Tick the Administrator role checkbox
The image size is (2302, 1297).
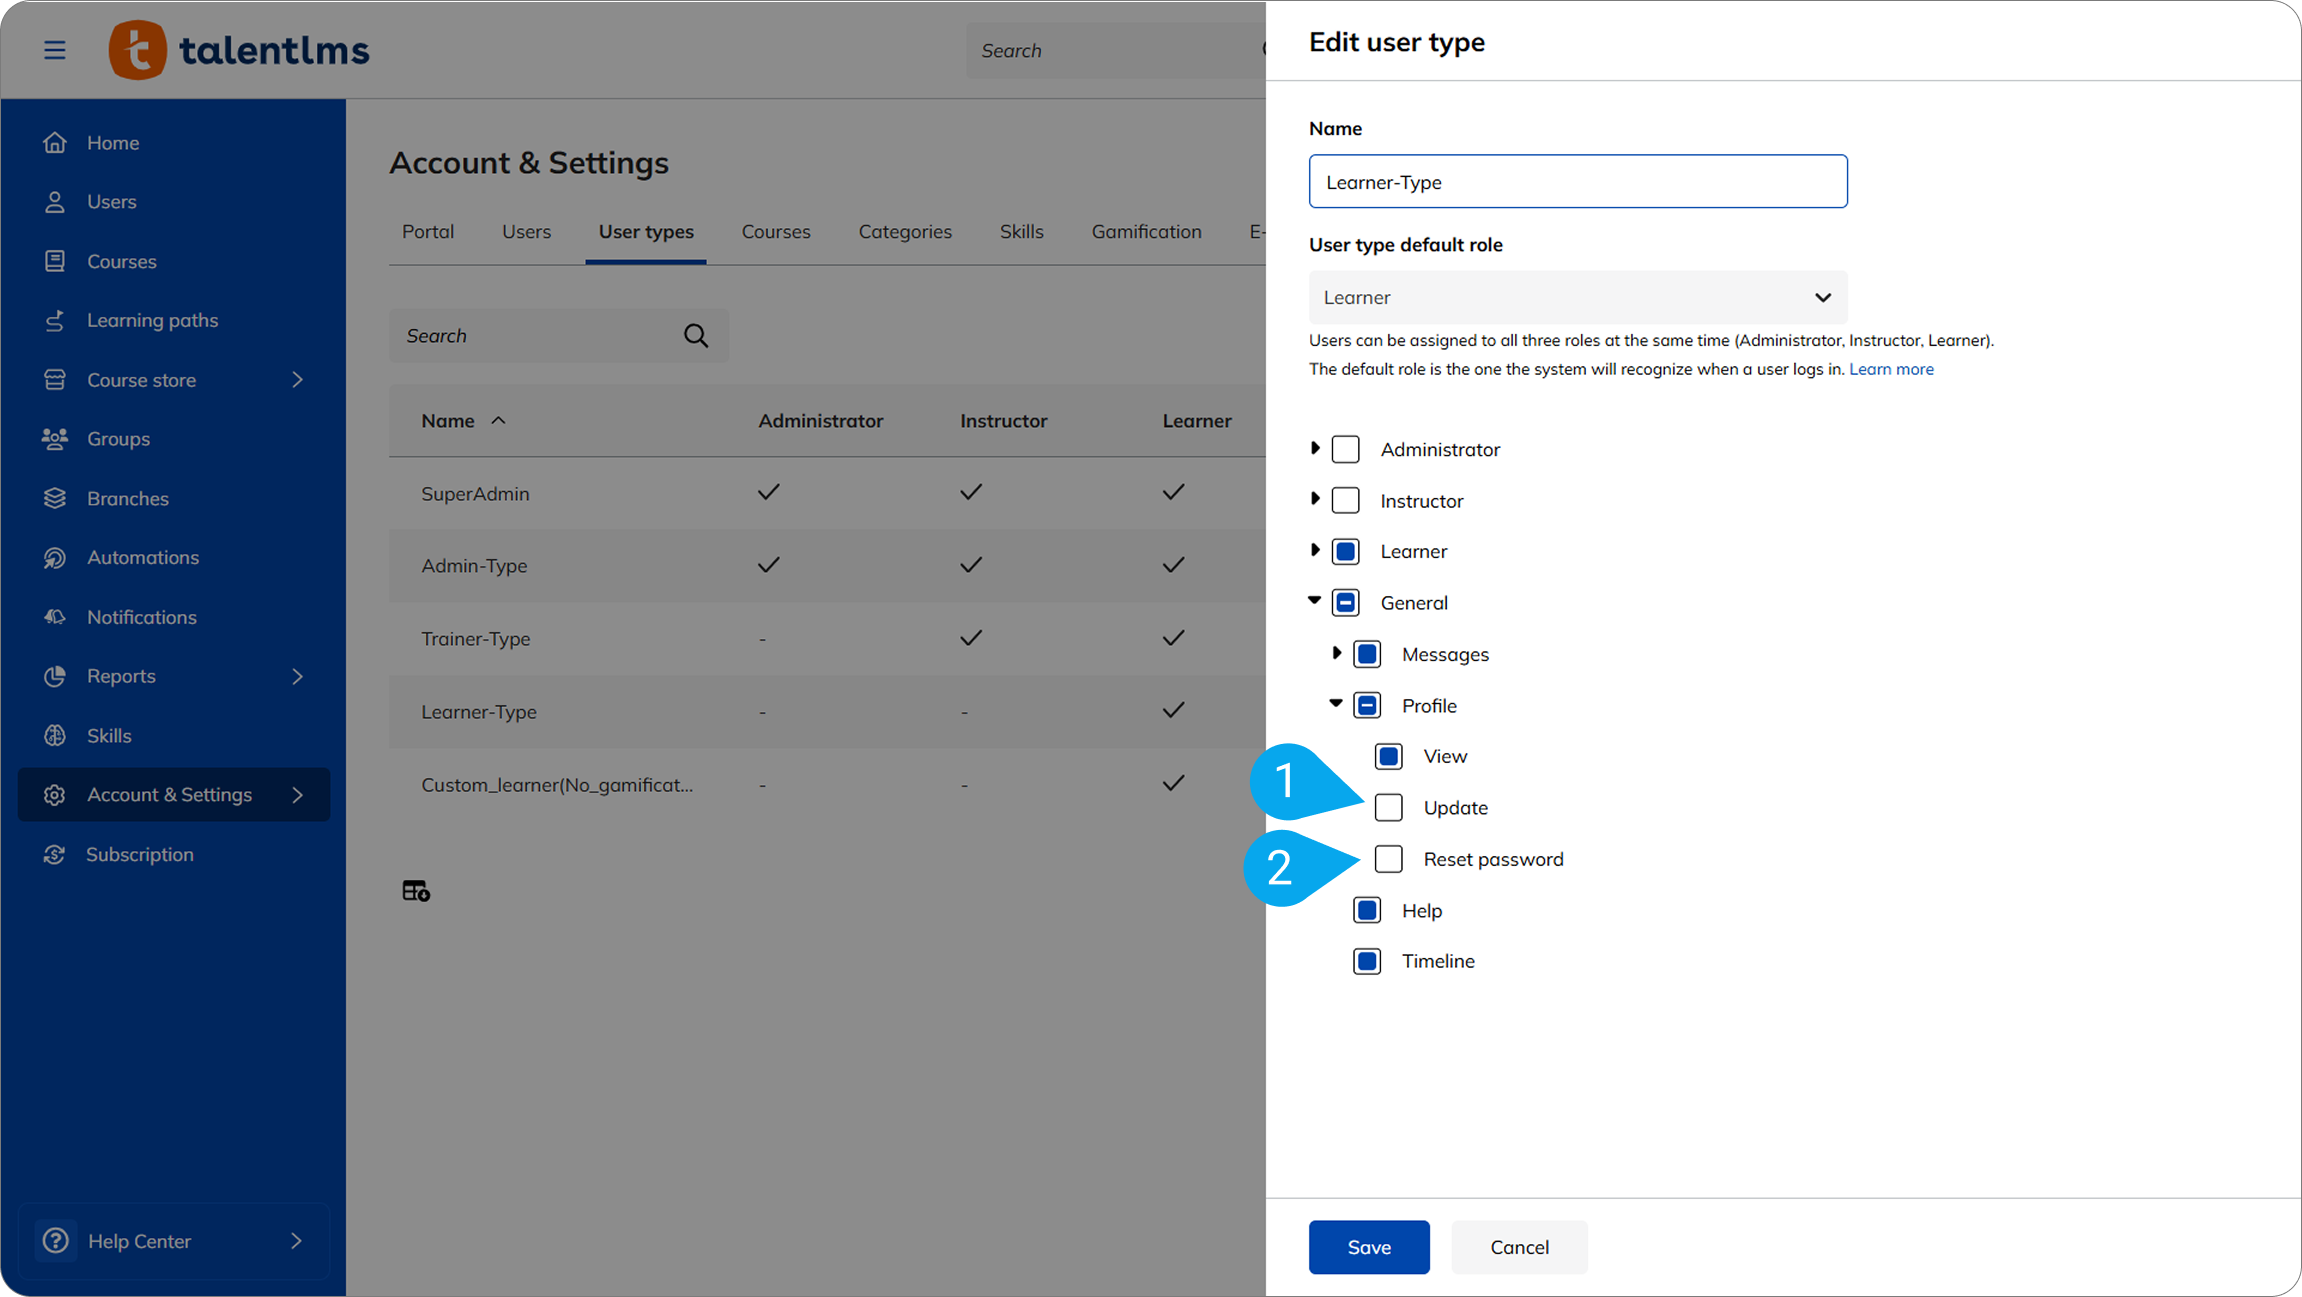click(1345, 449)
